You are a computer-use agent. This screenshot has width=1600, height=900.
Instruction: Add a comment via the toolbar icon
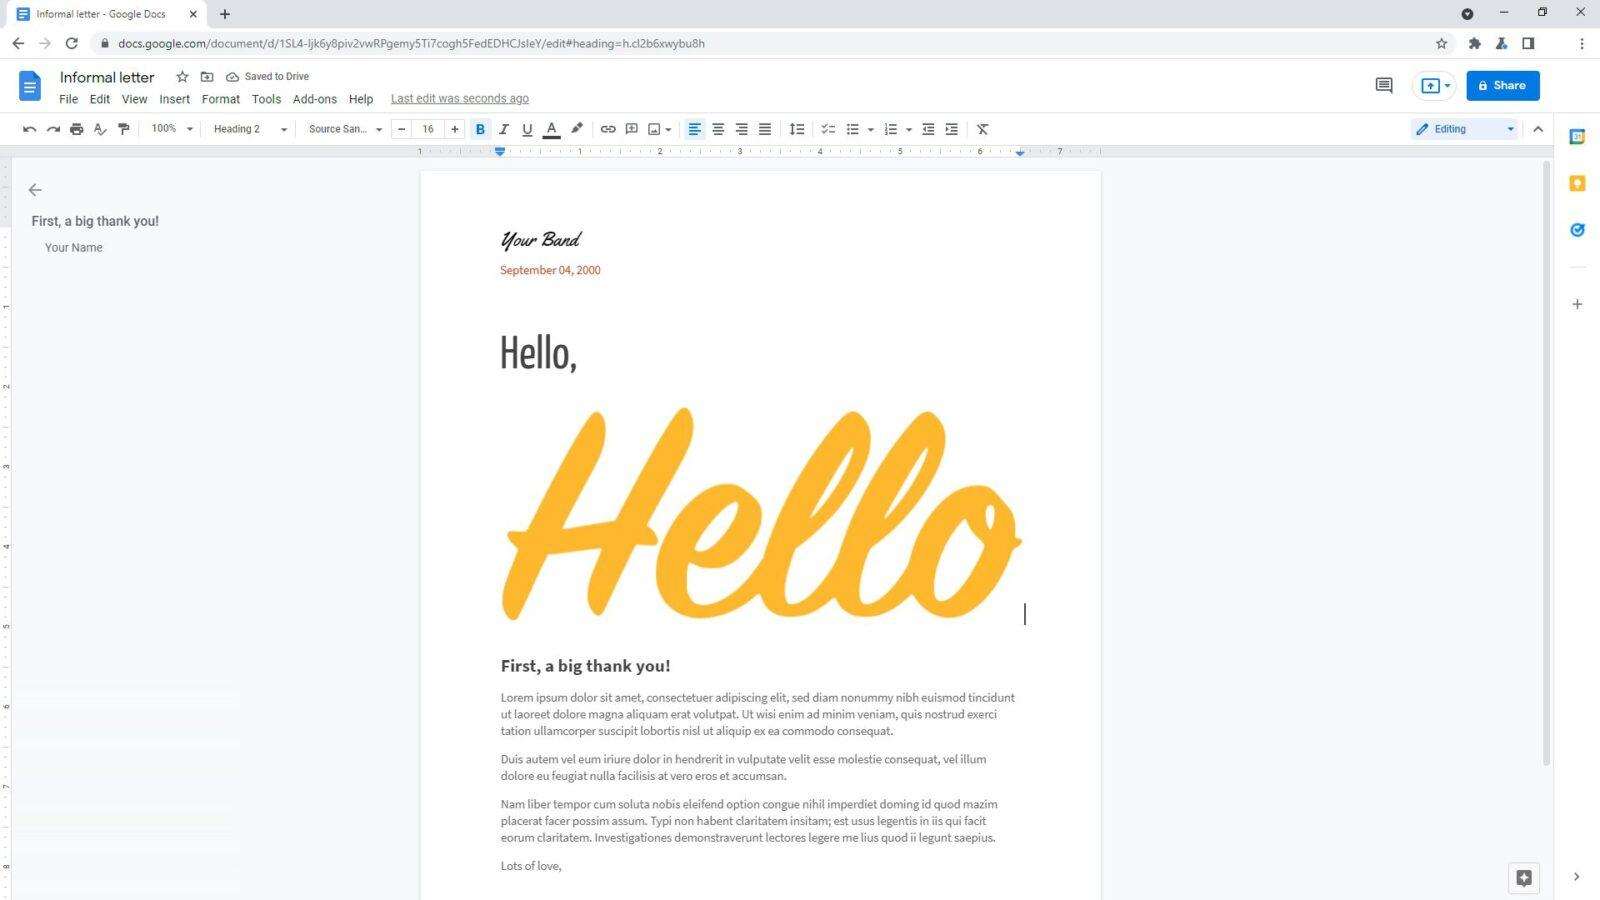(x=631, y=128)
